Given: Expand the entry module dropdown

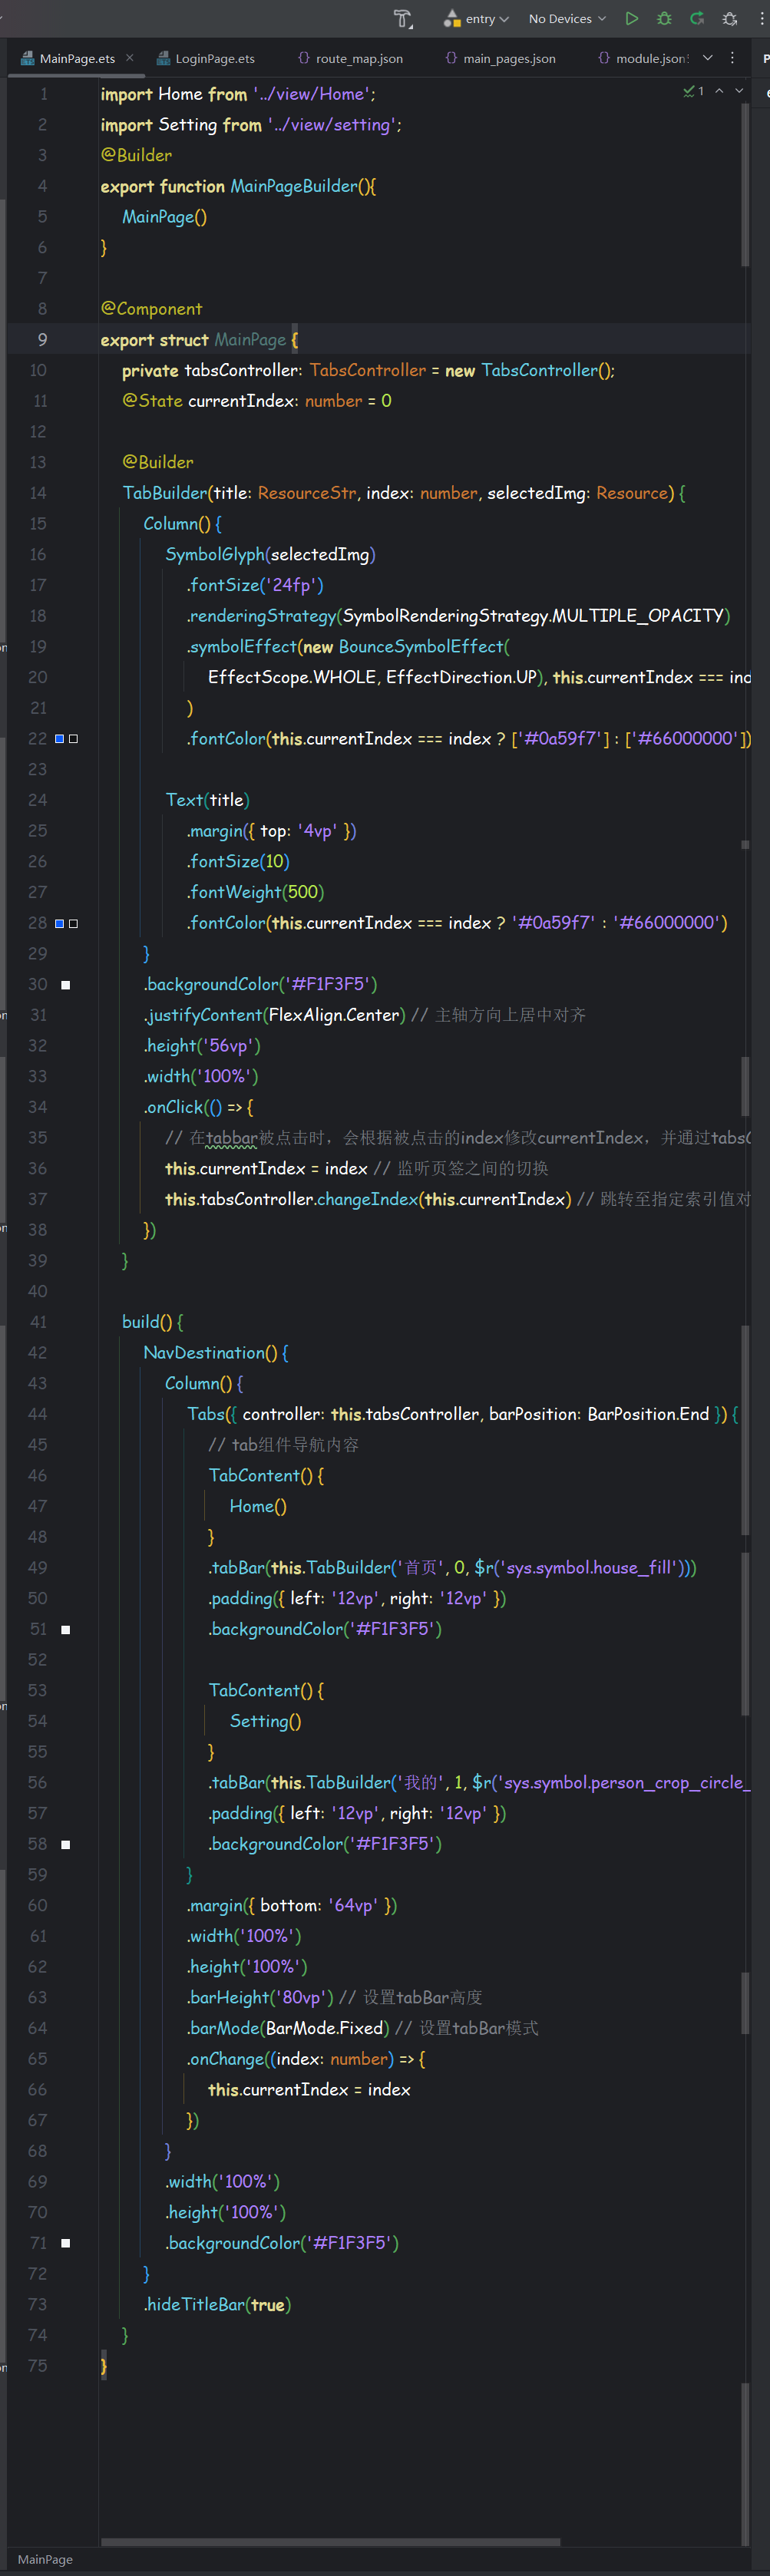Looking at the screenshot, I should [478, 19].
